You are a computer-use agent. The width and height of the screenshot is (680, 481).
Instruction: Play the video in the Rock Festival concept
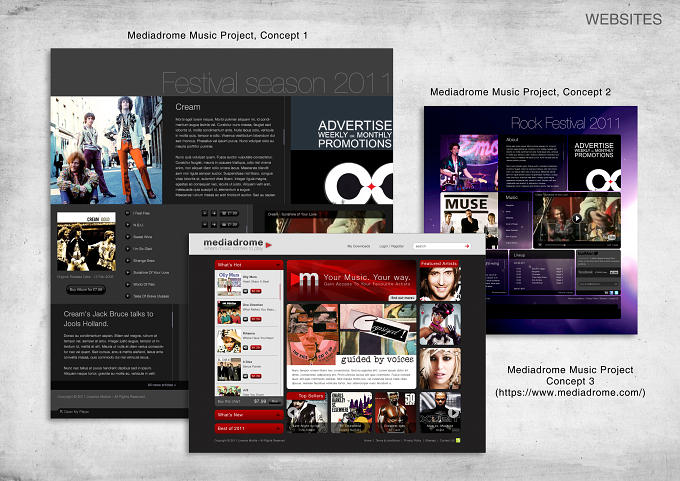(x=576, y=219)
